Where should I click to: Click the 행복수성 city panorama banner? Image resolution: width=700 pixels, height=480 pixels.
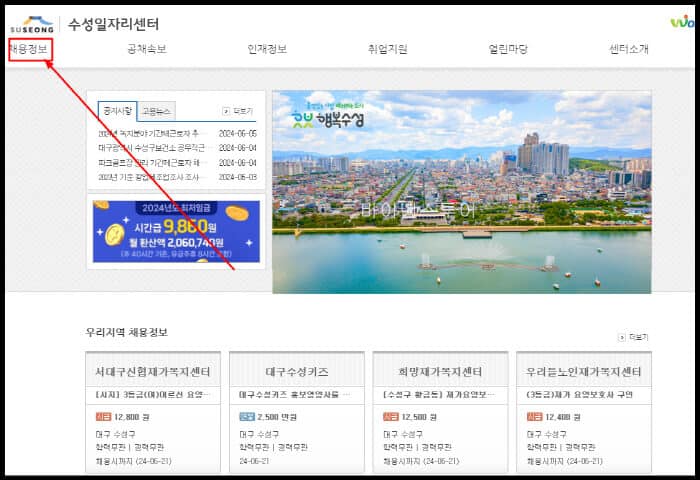(x=462, y=192)
